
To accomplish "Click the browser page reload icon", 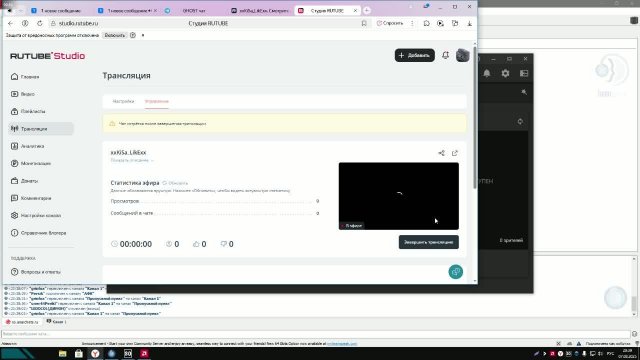I will tap(40, 23).
